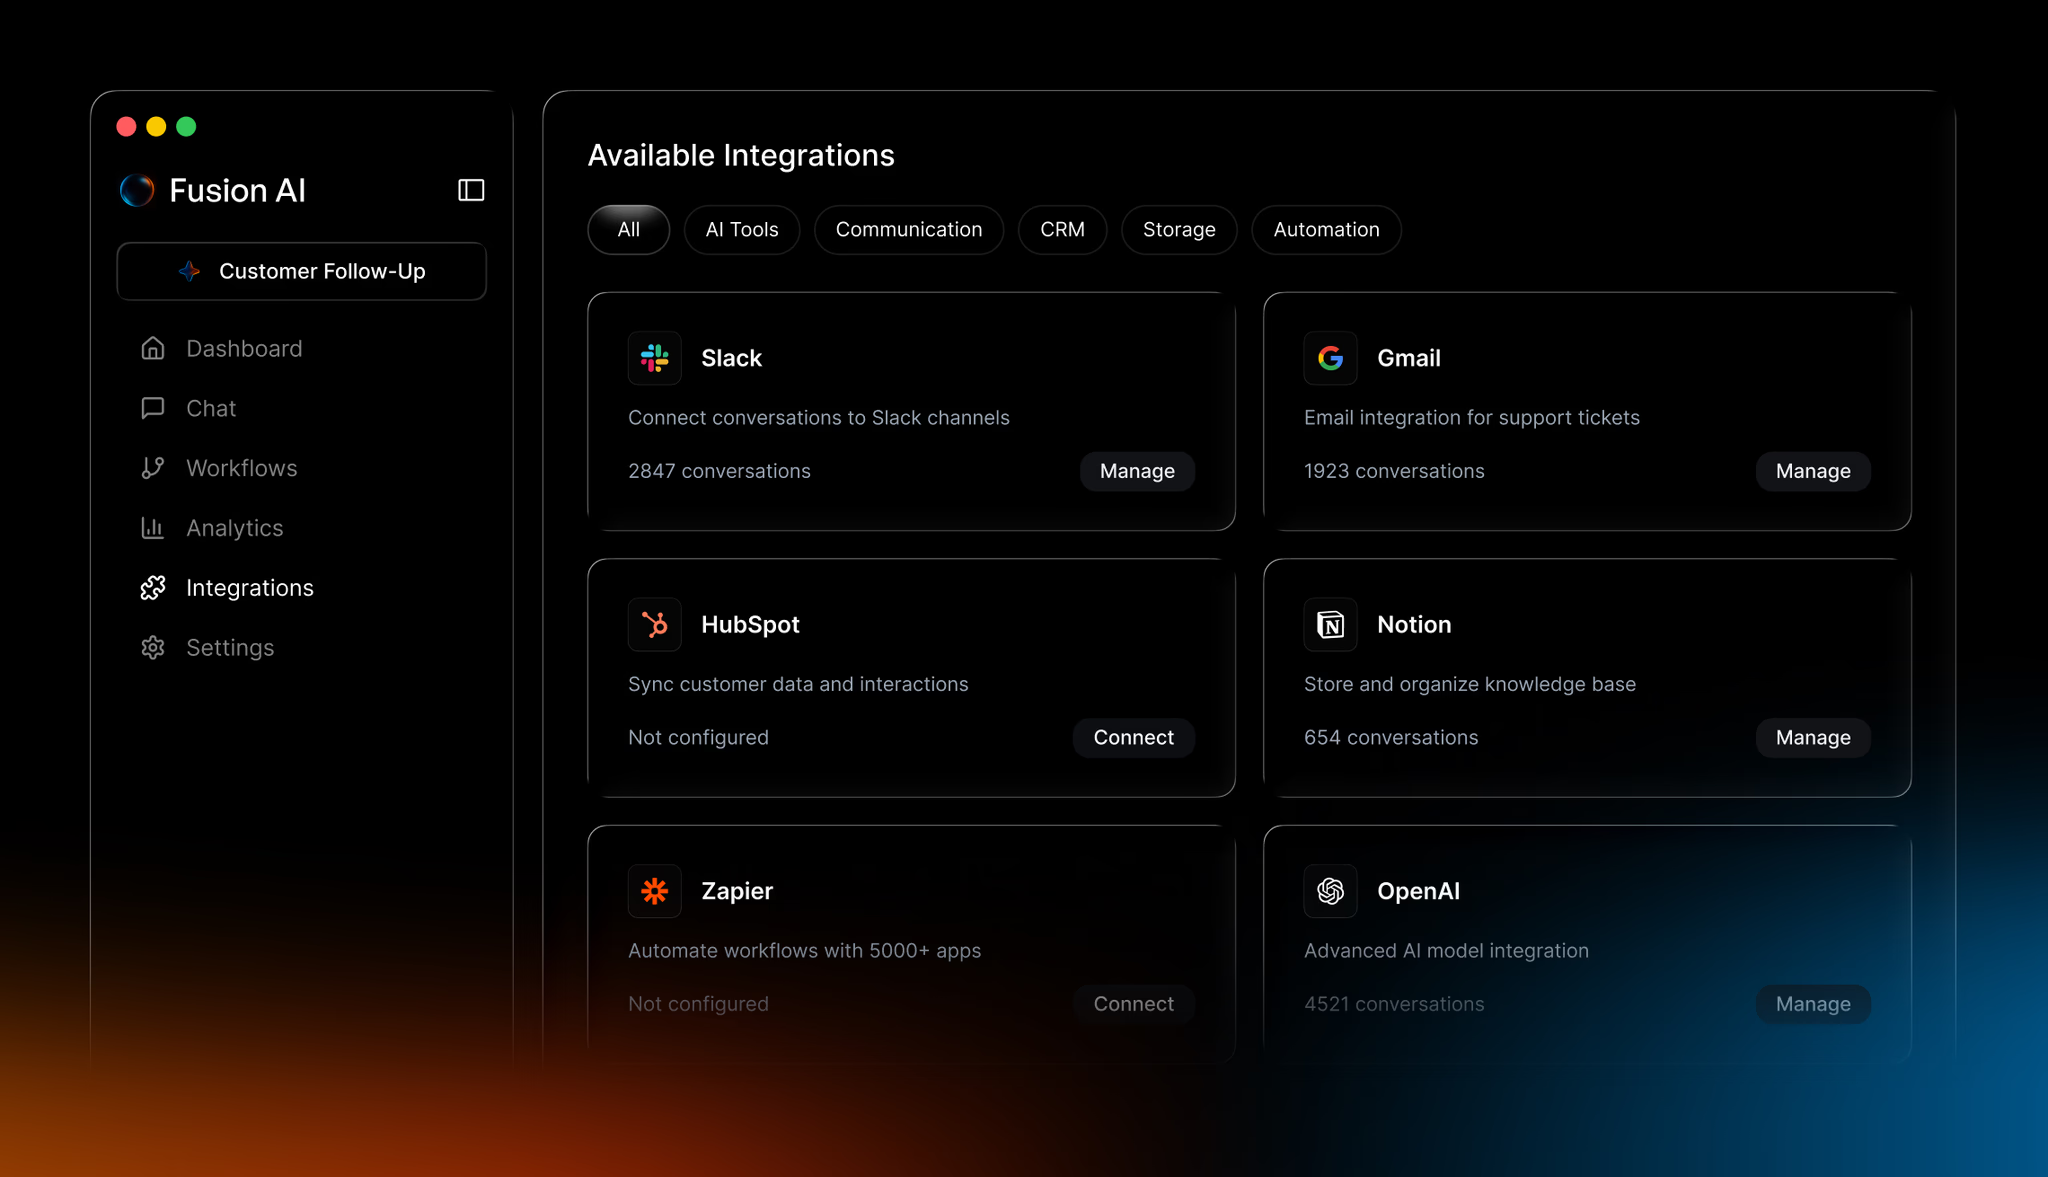Select the All filter pill
Image resolution: width=2048 pixels, height=1177 pixels.
pos(628,230)
